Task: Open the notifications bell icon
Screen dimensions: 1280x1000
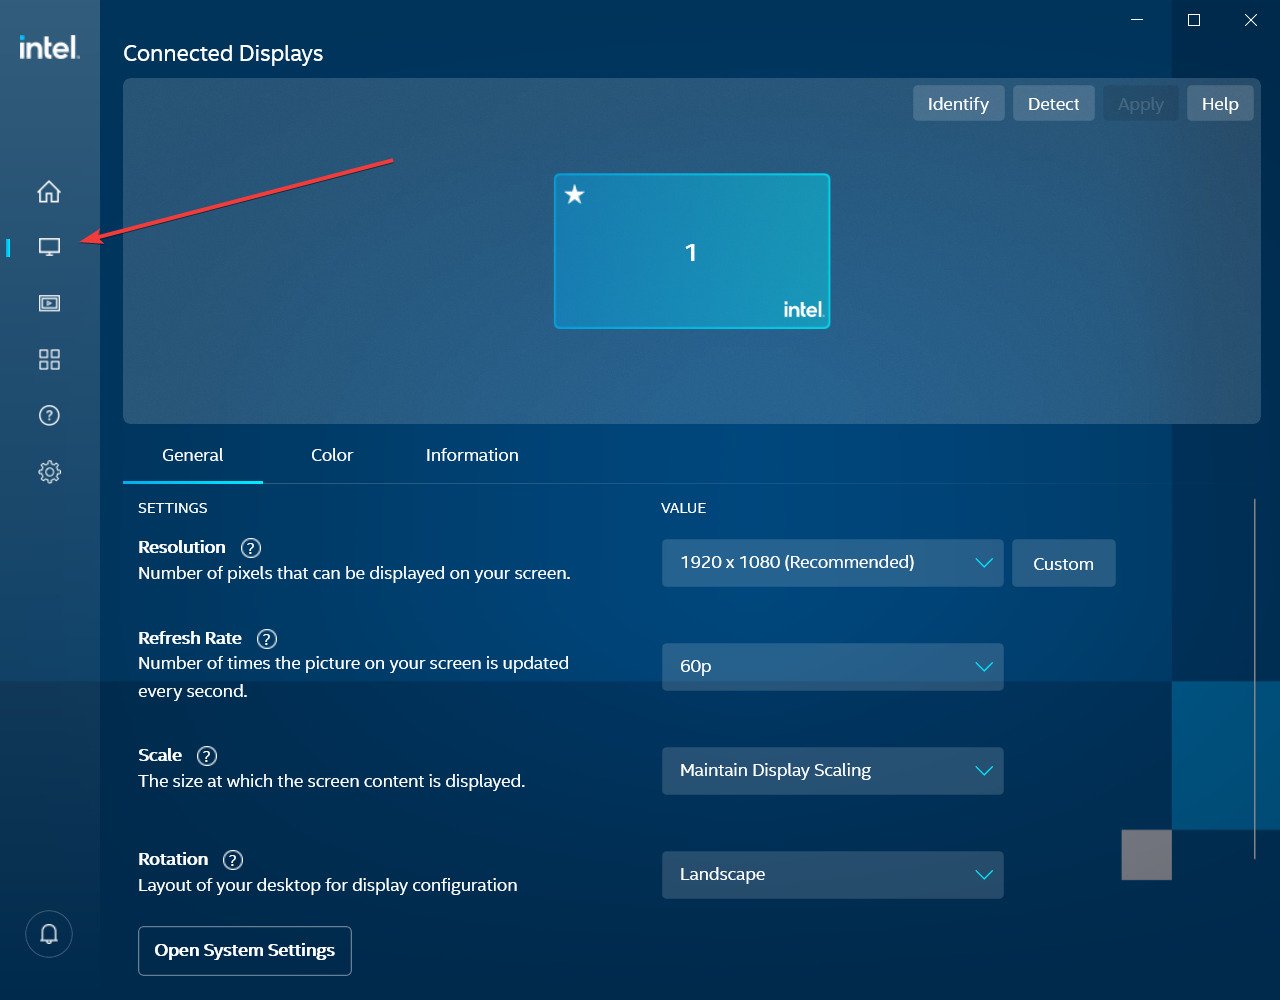Action: pos(49,934)
